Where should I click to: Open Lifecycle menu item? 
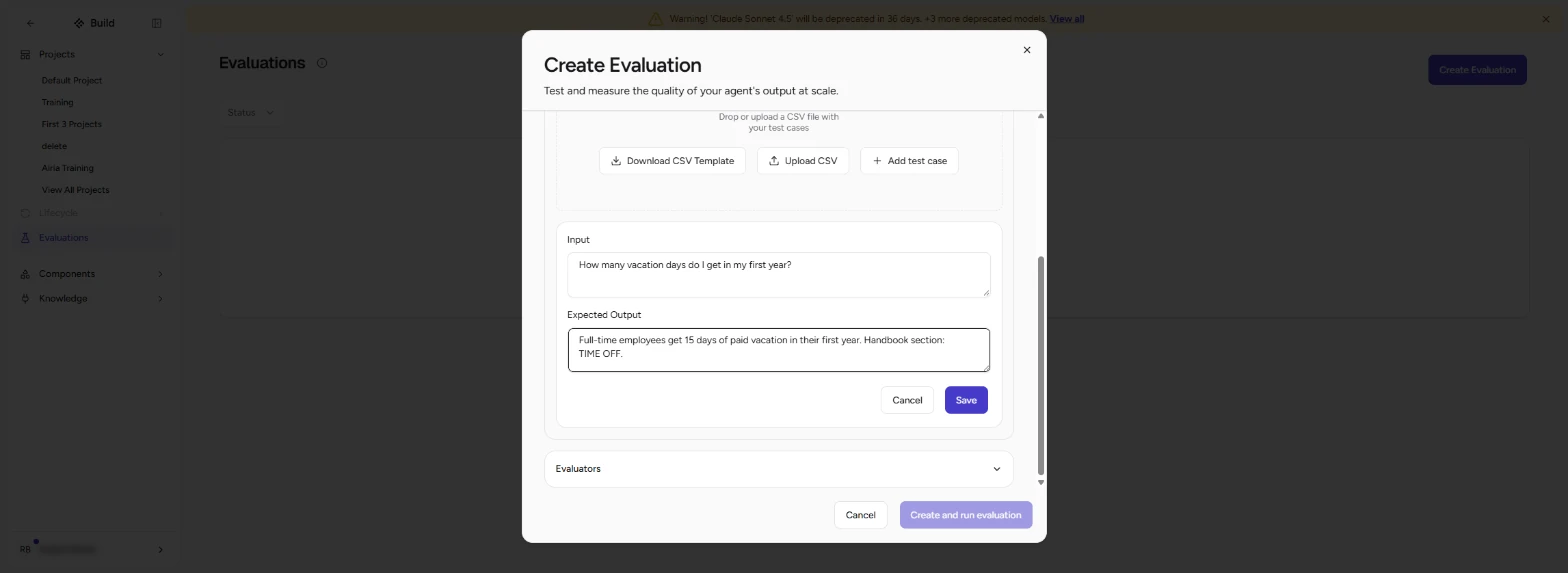92,213
